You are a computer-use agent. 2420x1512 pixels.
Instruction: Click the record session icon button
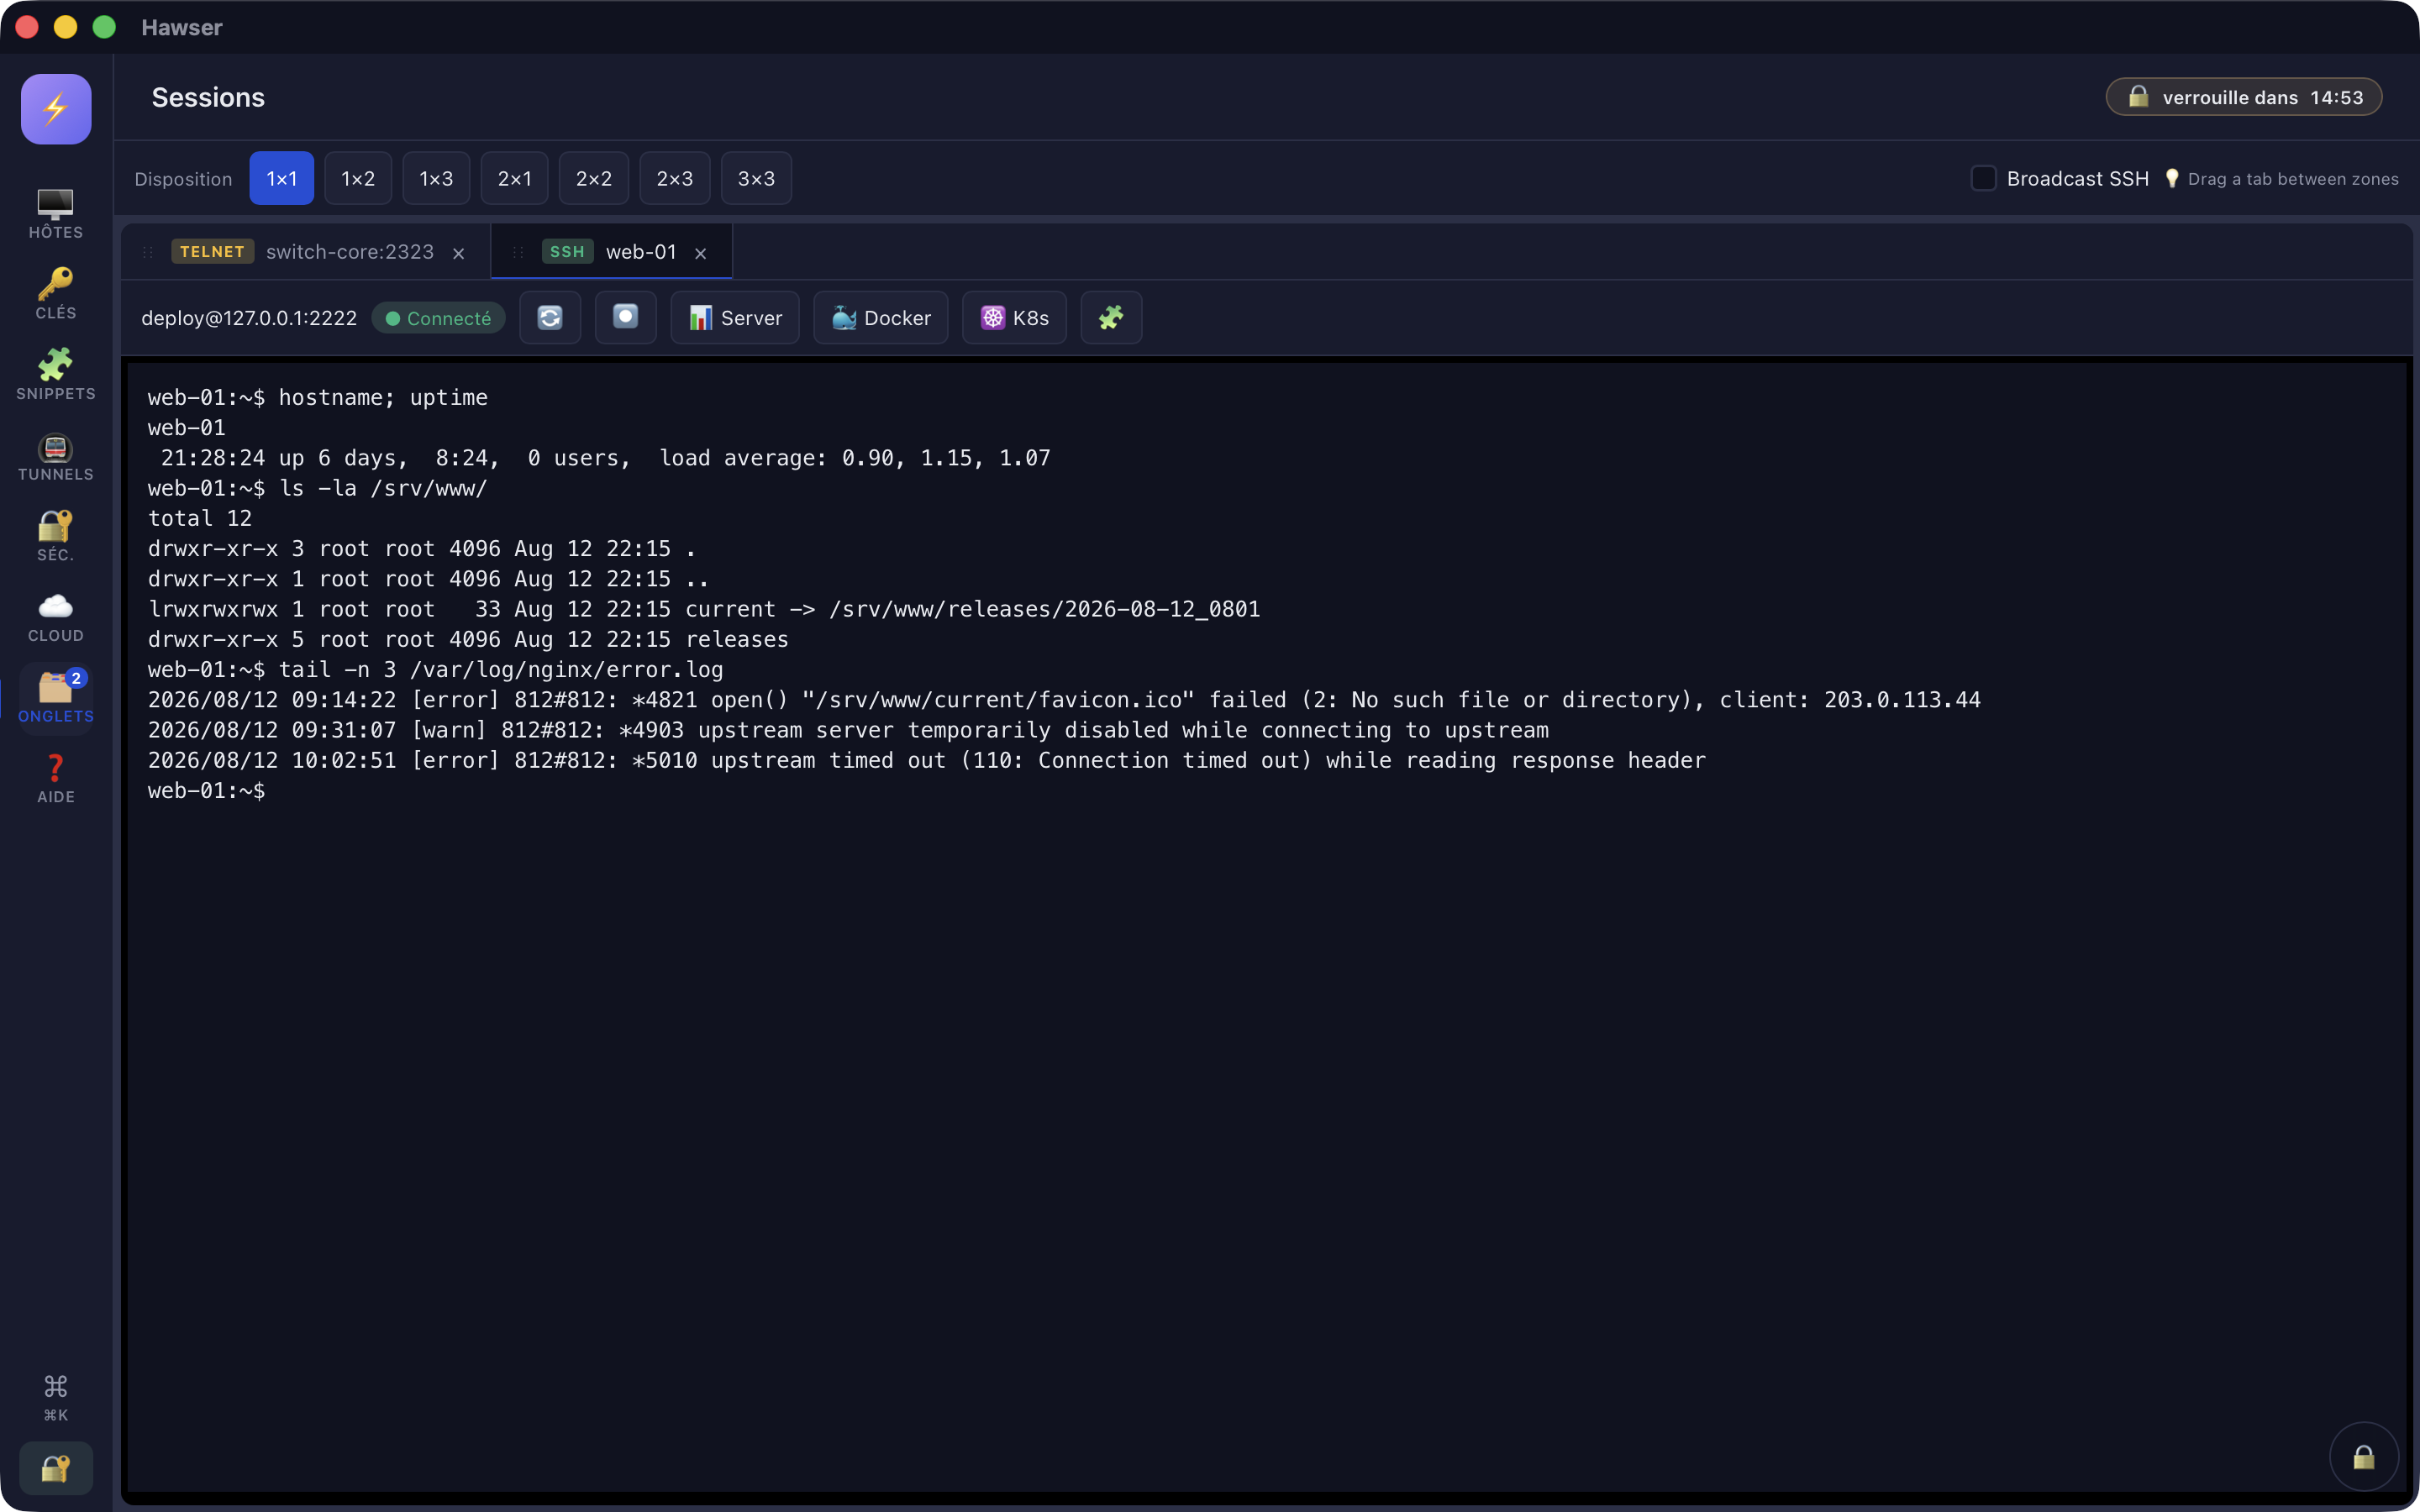626,318
